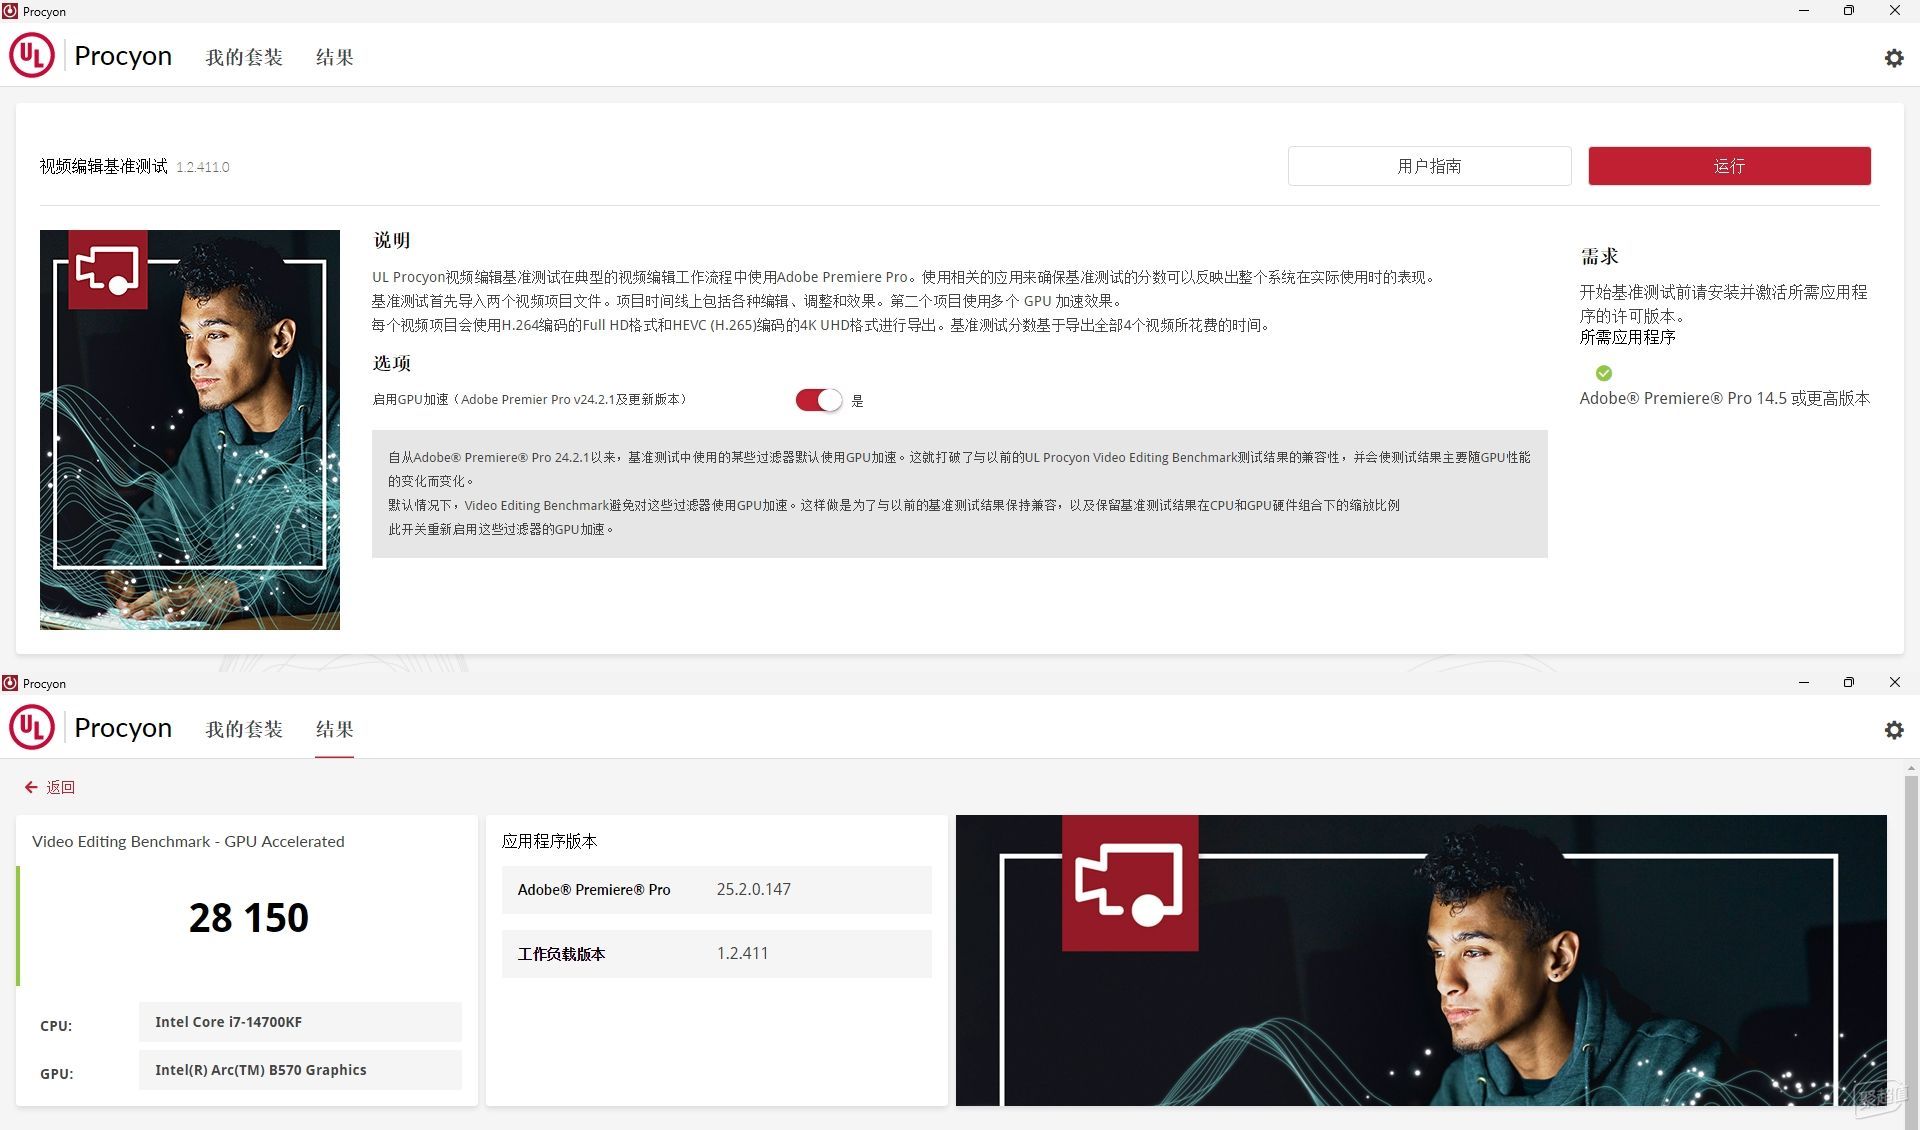Screen dimensions: 1920x1130
Task: Click the results window vertical scrollbar
Action: [x=1911, y=950]
